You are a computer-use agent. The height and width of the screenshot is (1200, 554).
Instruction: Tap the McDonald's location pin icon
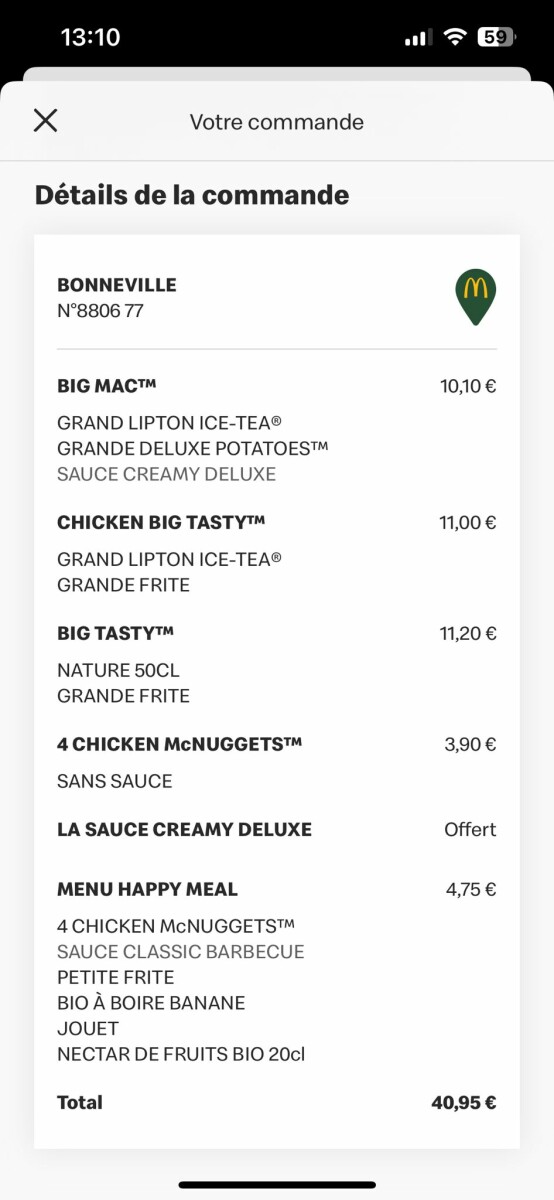(x=476, y=297)
